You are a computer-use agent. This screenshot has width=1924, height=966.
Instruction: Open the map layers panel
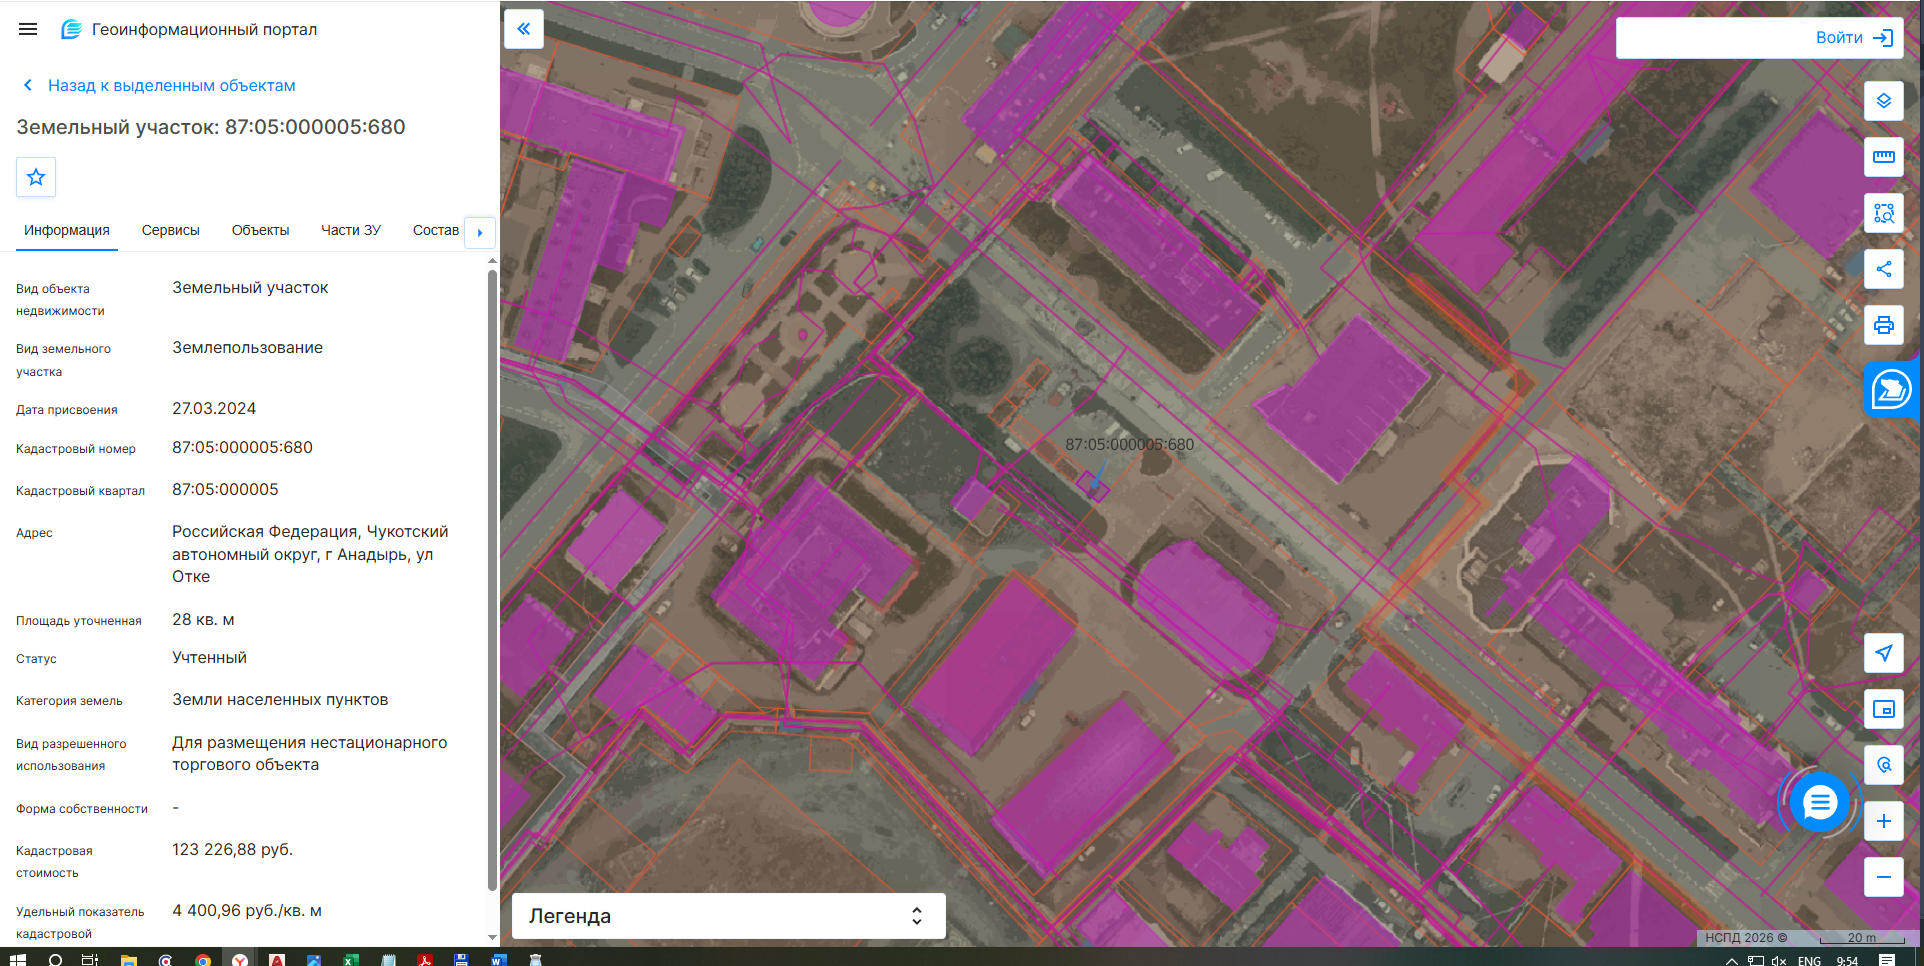point(1884,101)
